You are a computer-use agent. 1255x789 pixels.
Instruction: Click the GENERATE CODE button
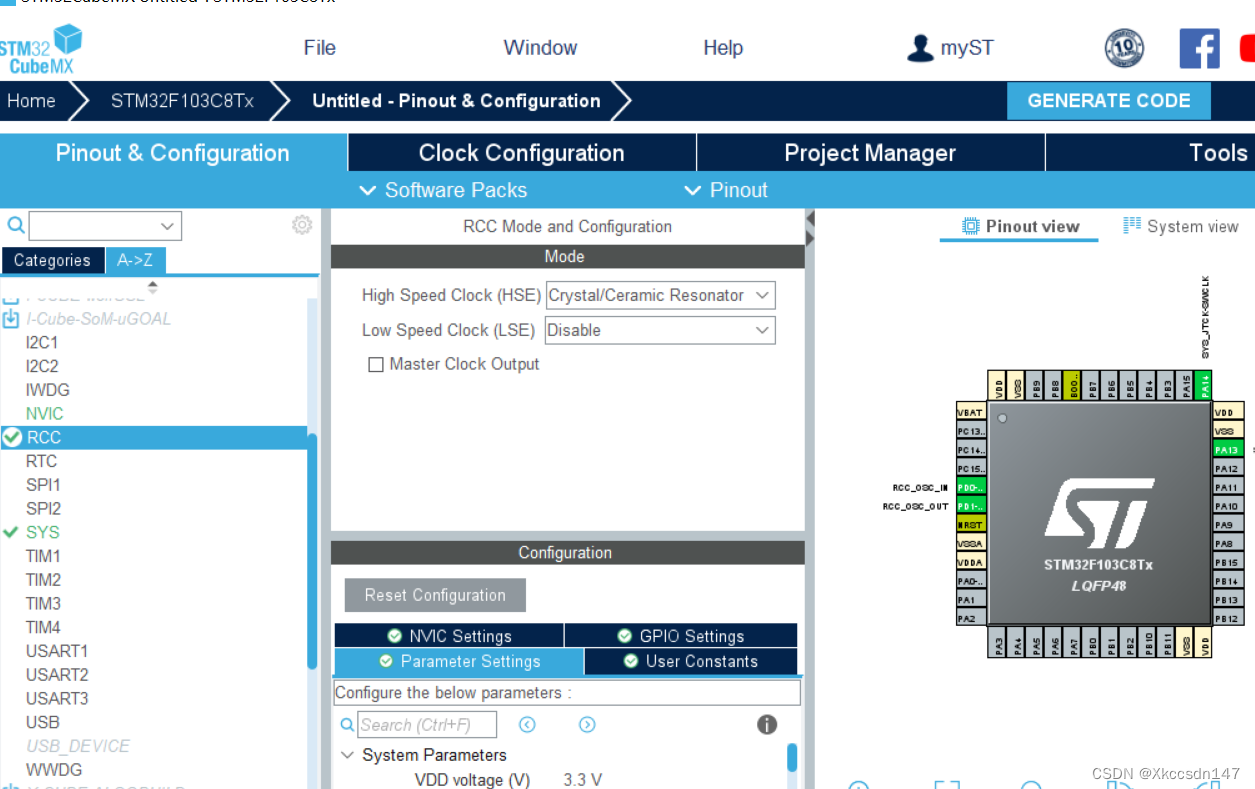coord(1109,101)
